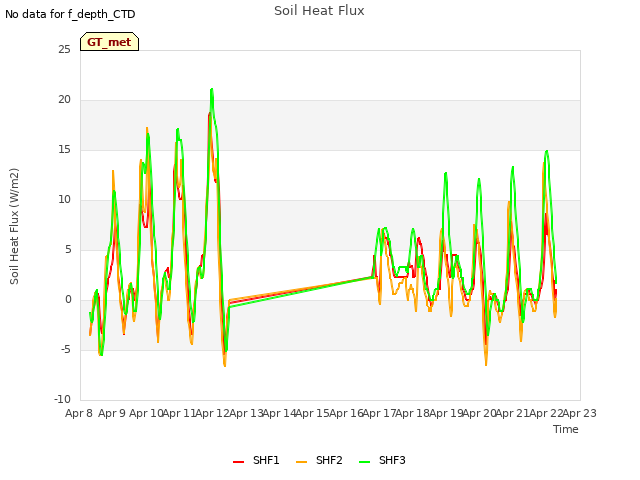Click the 0 y-axis tick label
Image resolution: width=640 pixels, height=480 pixels.
pos(68,300)
